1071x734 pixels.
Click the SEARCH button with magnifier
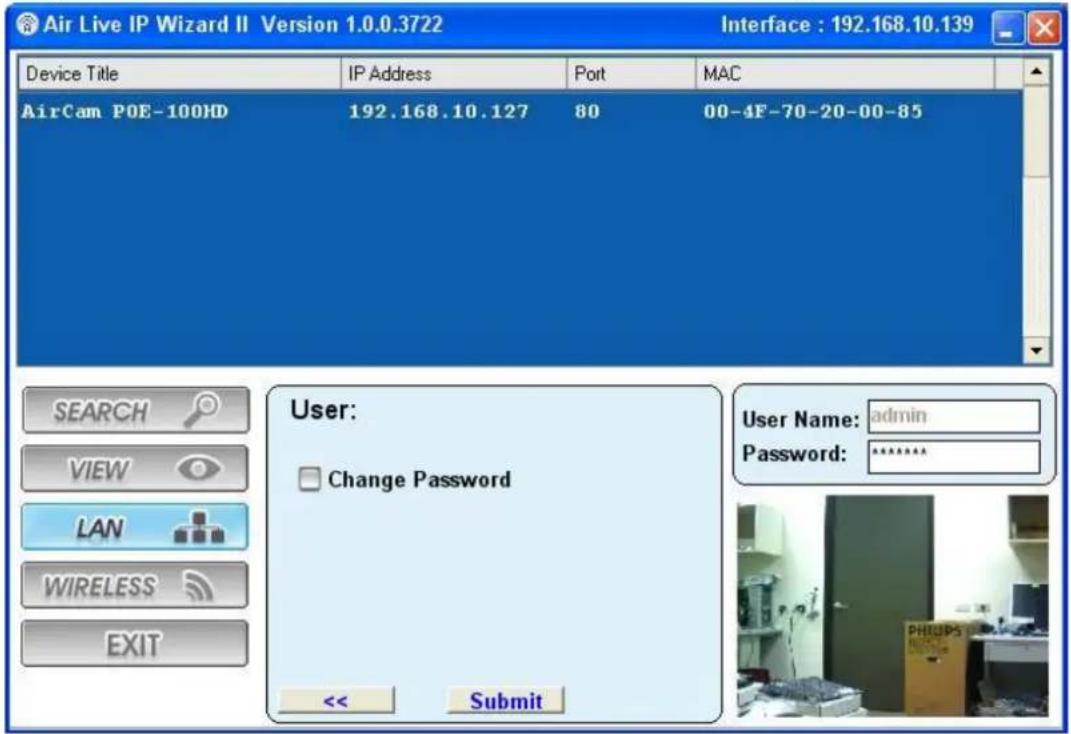pos(135,410)
